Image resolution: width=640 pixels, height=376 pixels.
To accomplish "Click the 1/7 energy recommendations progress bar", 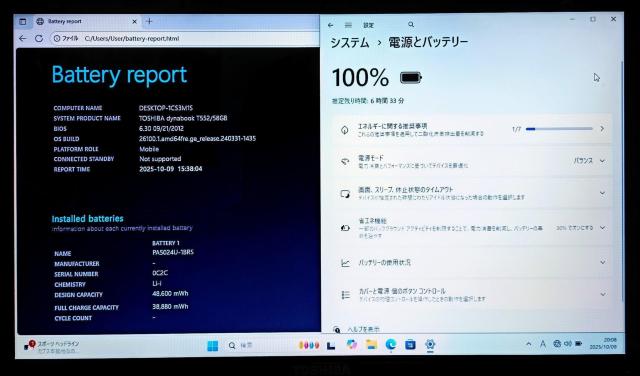I will coord(559,129).
